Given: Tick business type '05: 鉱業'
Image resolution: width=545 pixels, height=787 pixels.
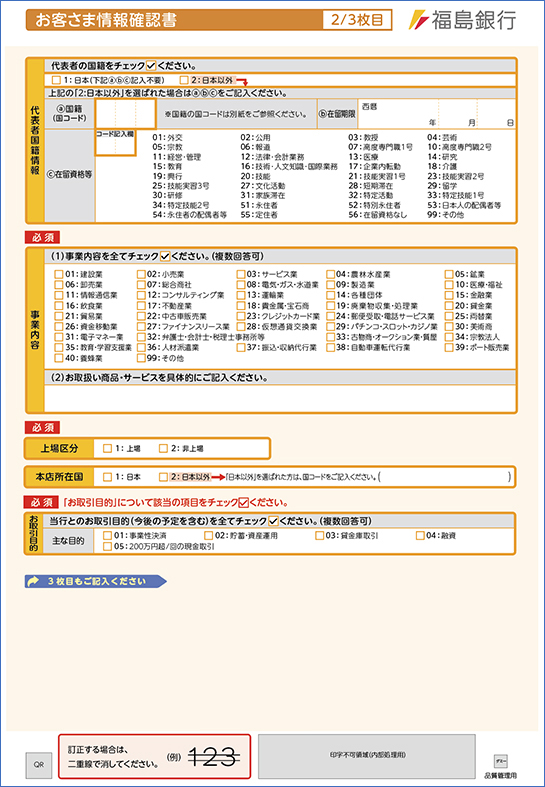Looking at the screenshot, I should coord(449,275).
